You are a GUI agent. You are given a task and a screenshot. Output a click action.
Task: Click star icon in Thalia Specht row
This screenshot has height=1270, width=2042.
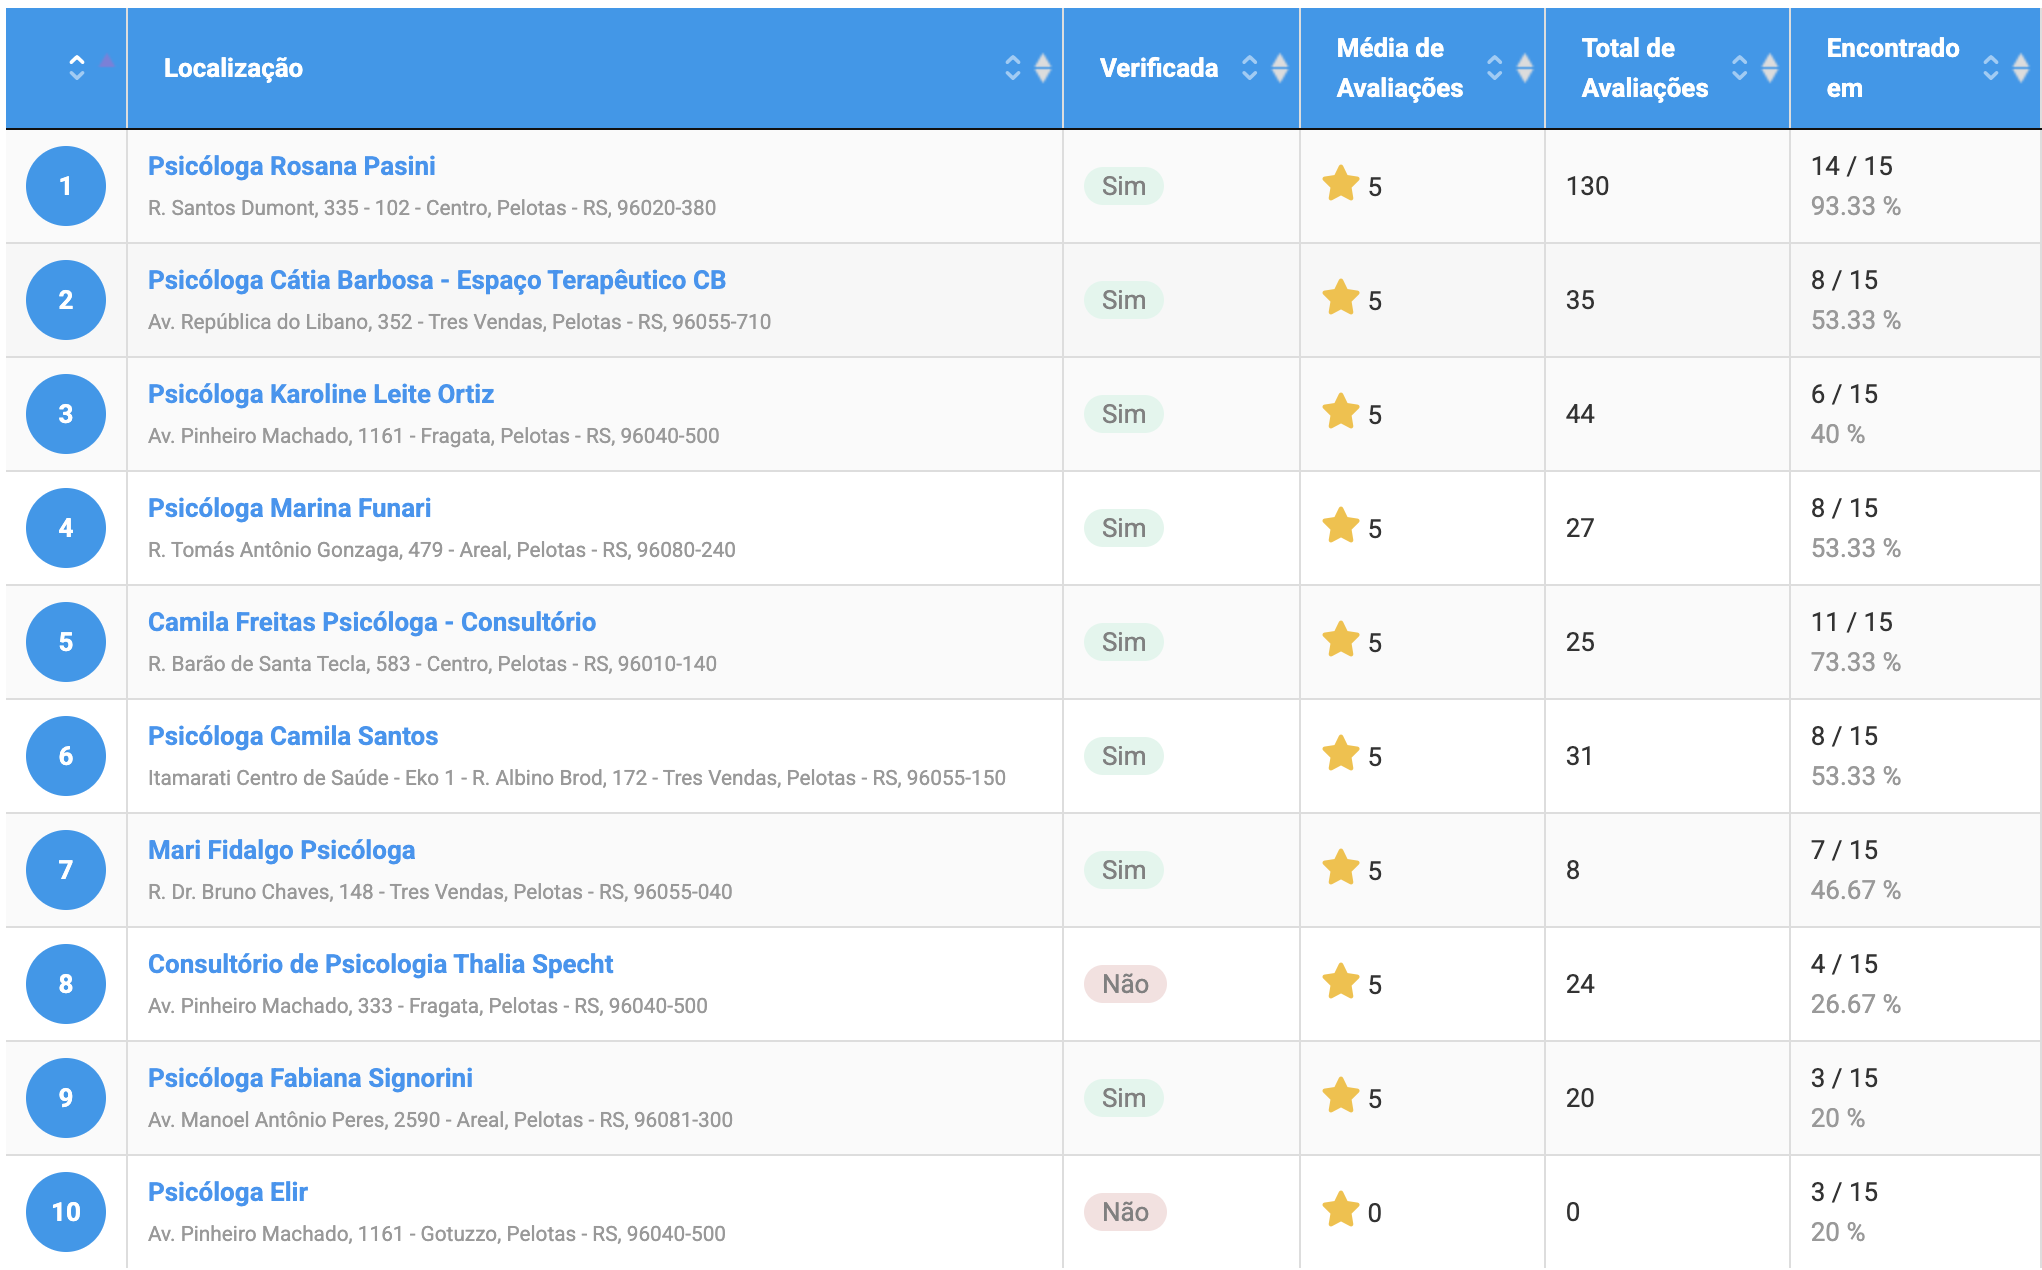pos(1340,982)
